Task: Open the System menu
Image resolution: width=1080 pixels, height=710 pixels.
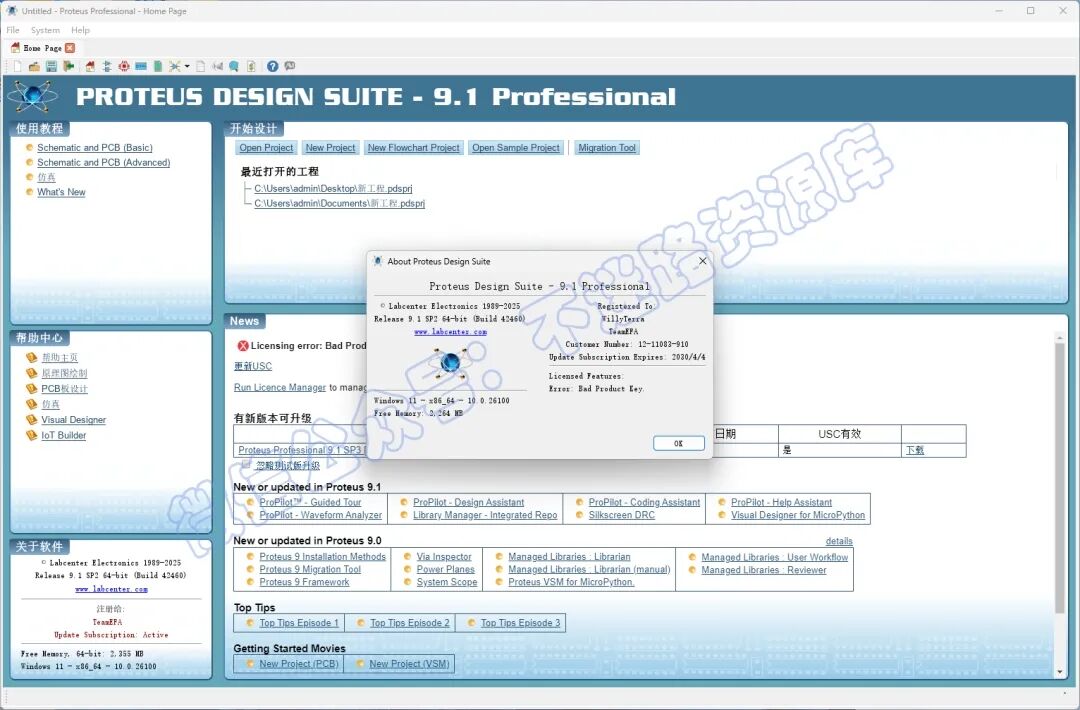Action: 45,30
